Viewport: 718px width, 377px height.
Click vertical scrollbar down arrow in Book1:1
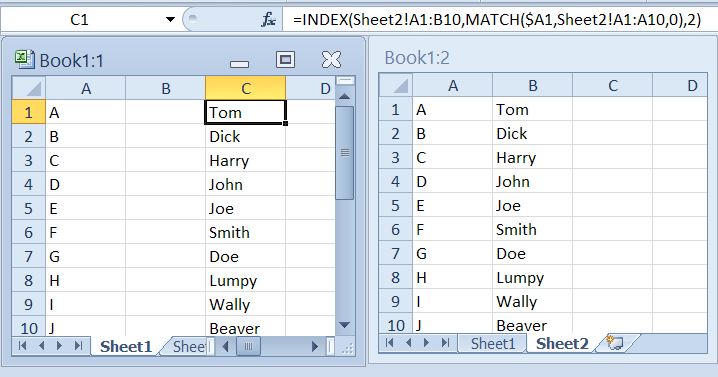pos(345,325)
